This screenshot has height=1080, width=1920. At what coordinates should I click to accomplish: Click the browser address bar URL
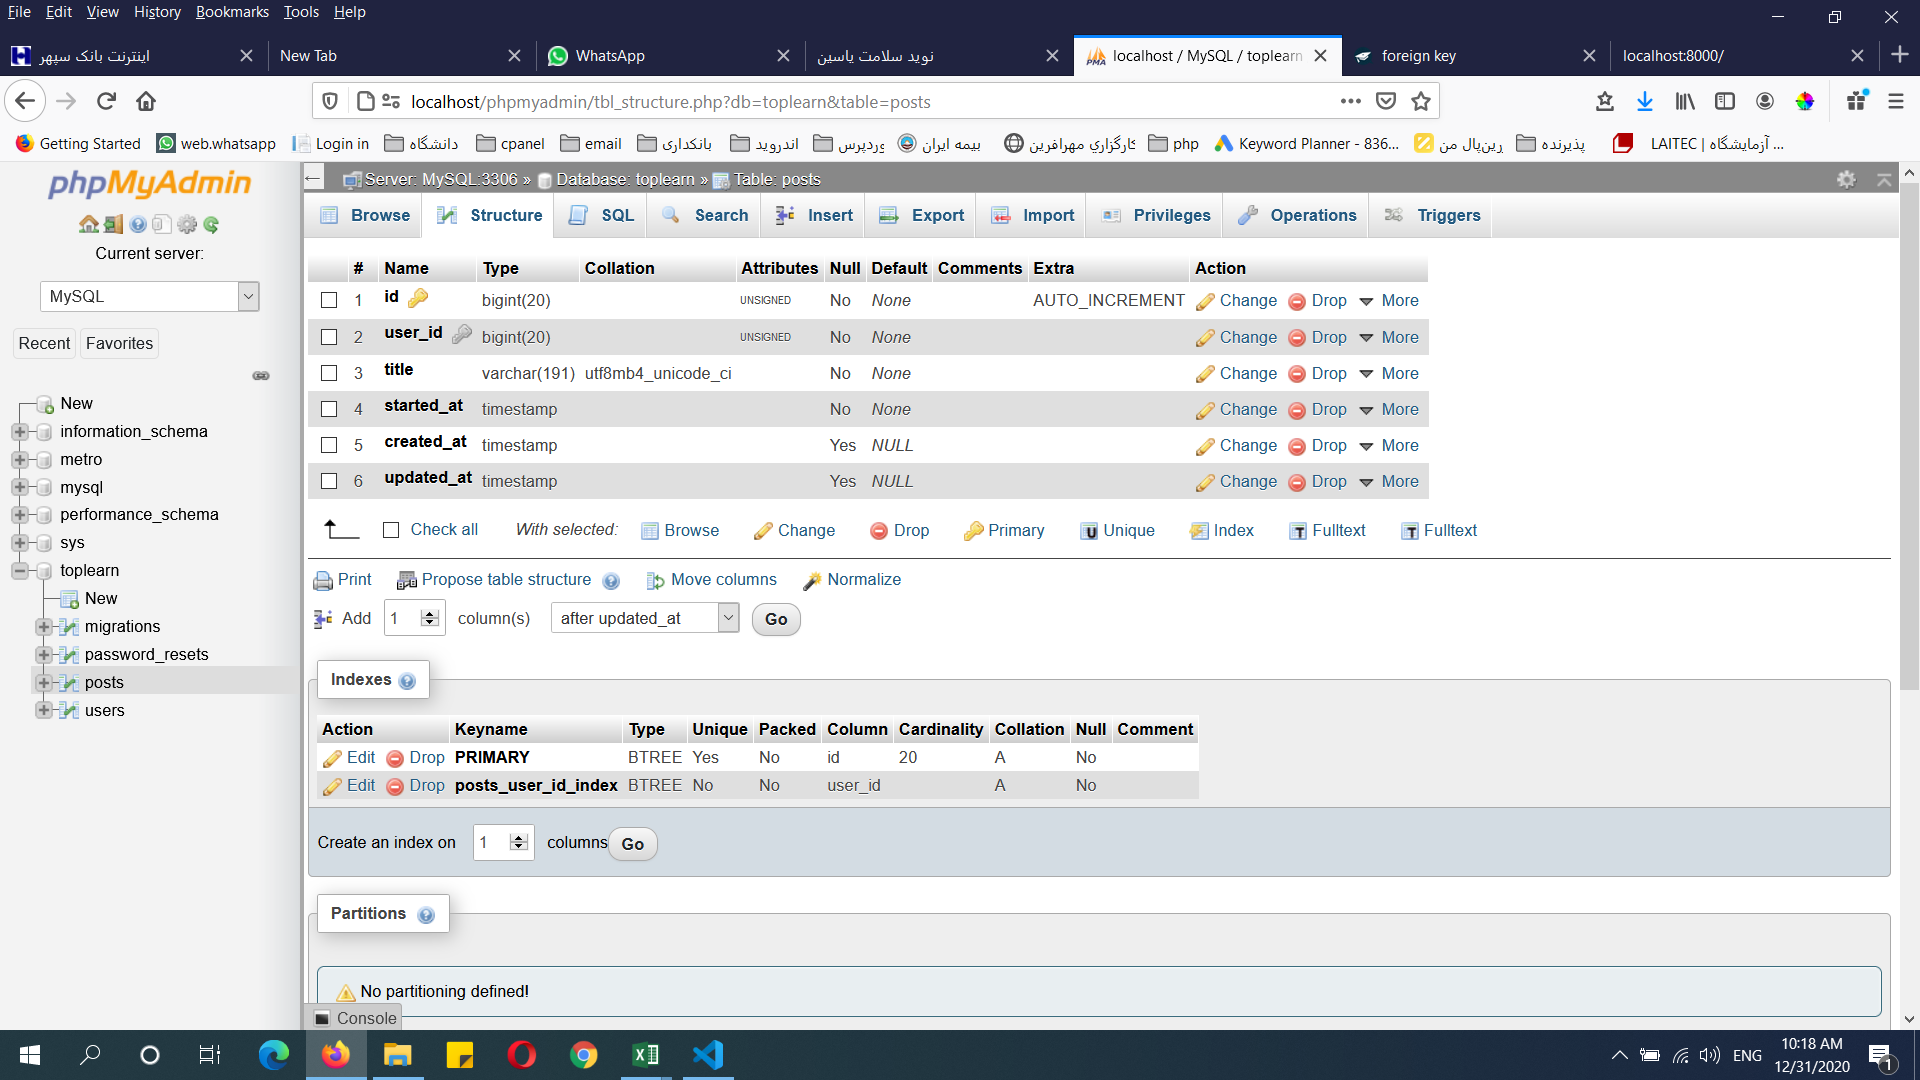[670, 101]
